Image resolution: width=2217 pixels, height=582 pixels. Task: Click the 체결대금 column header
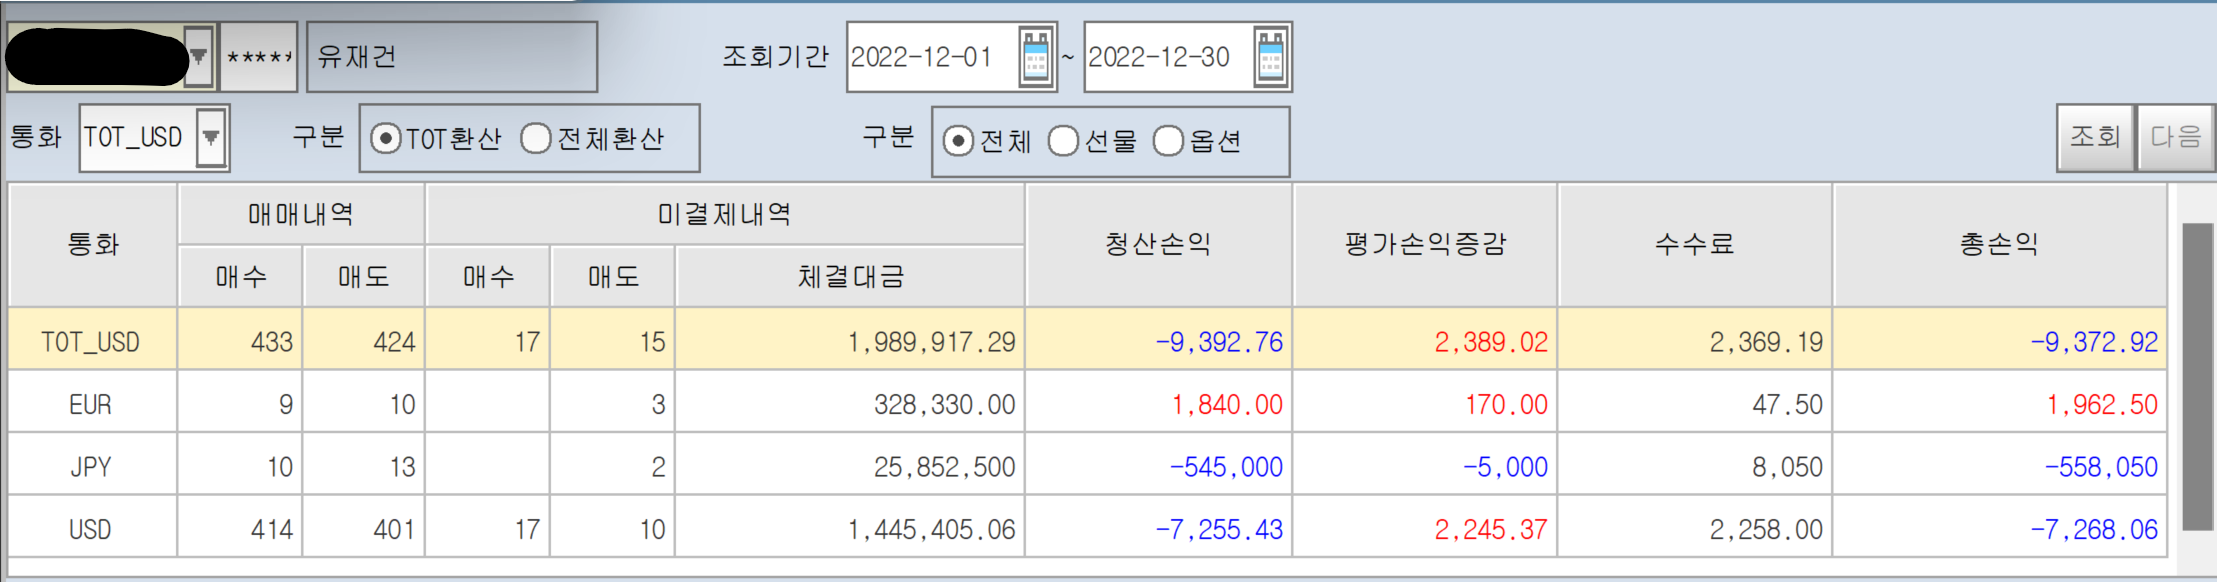tap(850, 276)
